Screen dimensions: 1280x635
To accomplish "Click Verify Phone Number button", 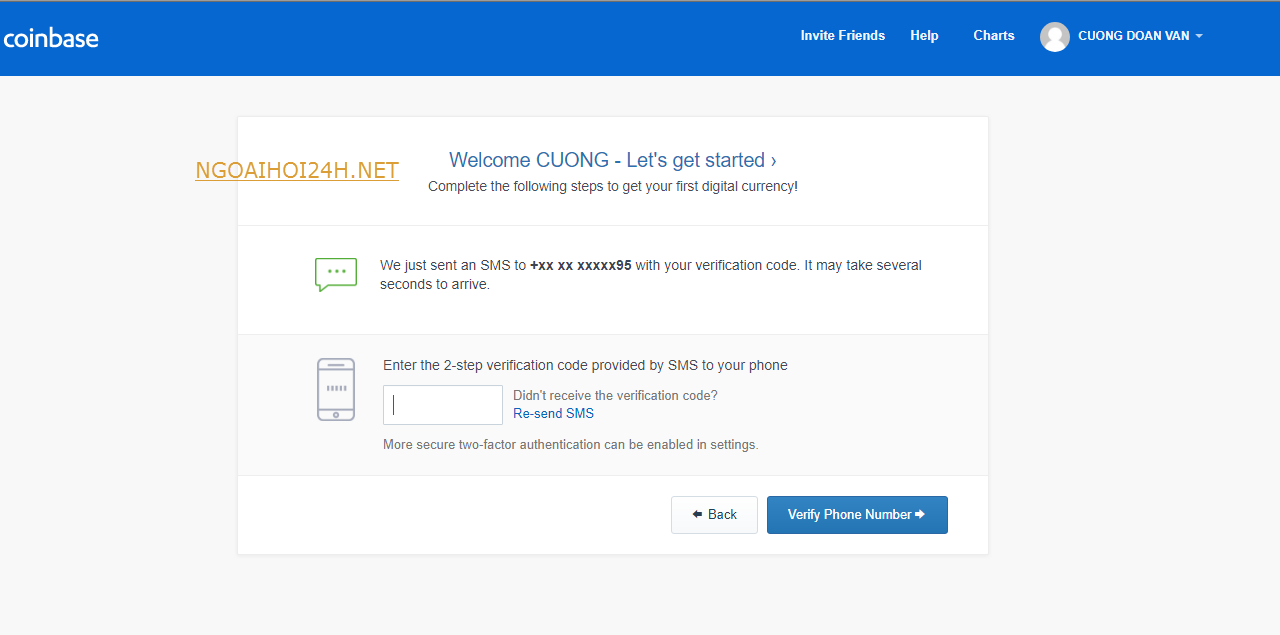I will coord(857,515).
